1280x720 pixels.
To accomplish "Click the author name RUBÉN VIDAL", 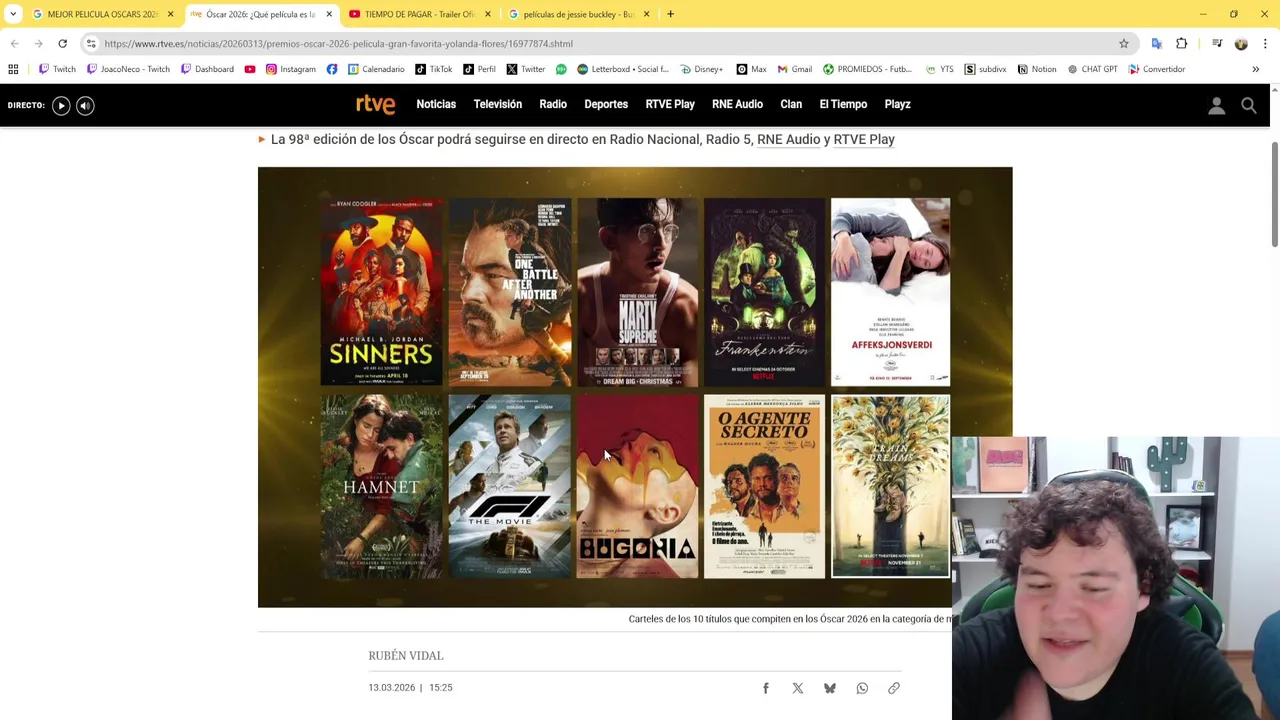I will coord(406,655).
